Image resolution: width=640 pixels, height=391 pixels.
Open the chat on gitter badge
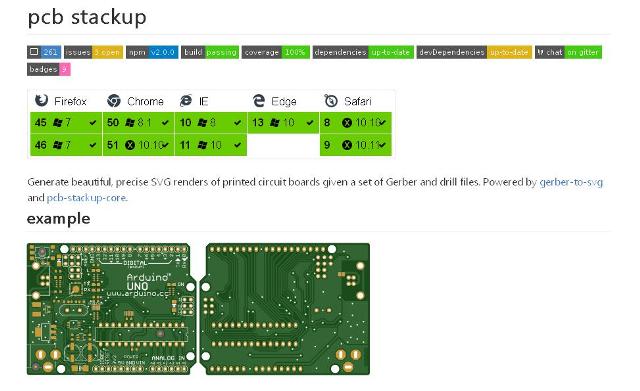pos(568,52)
